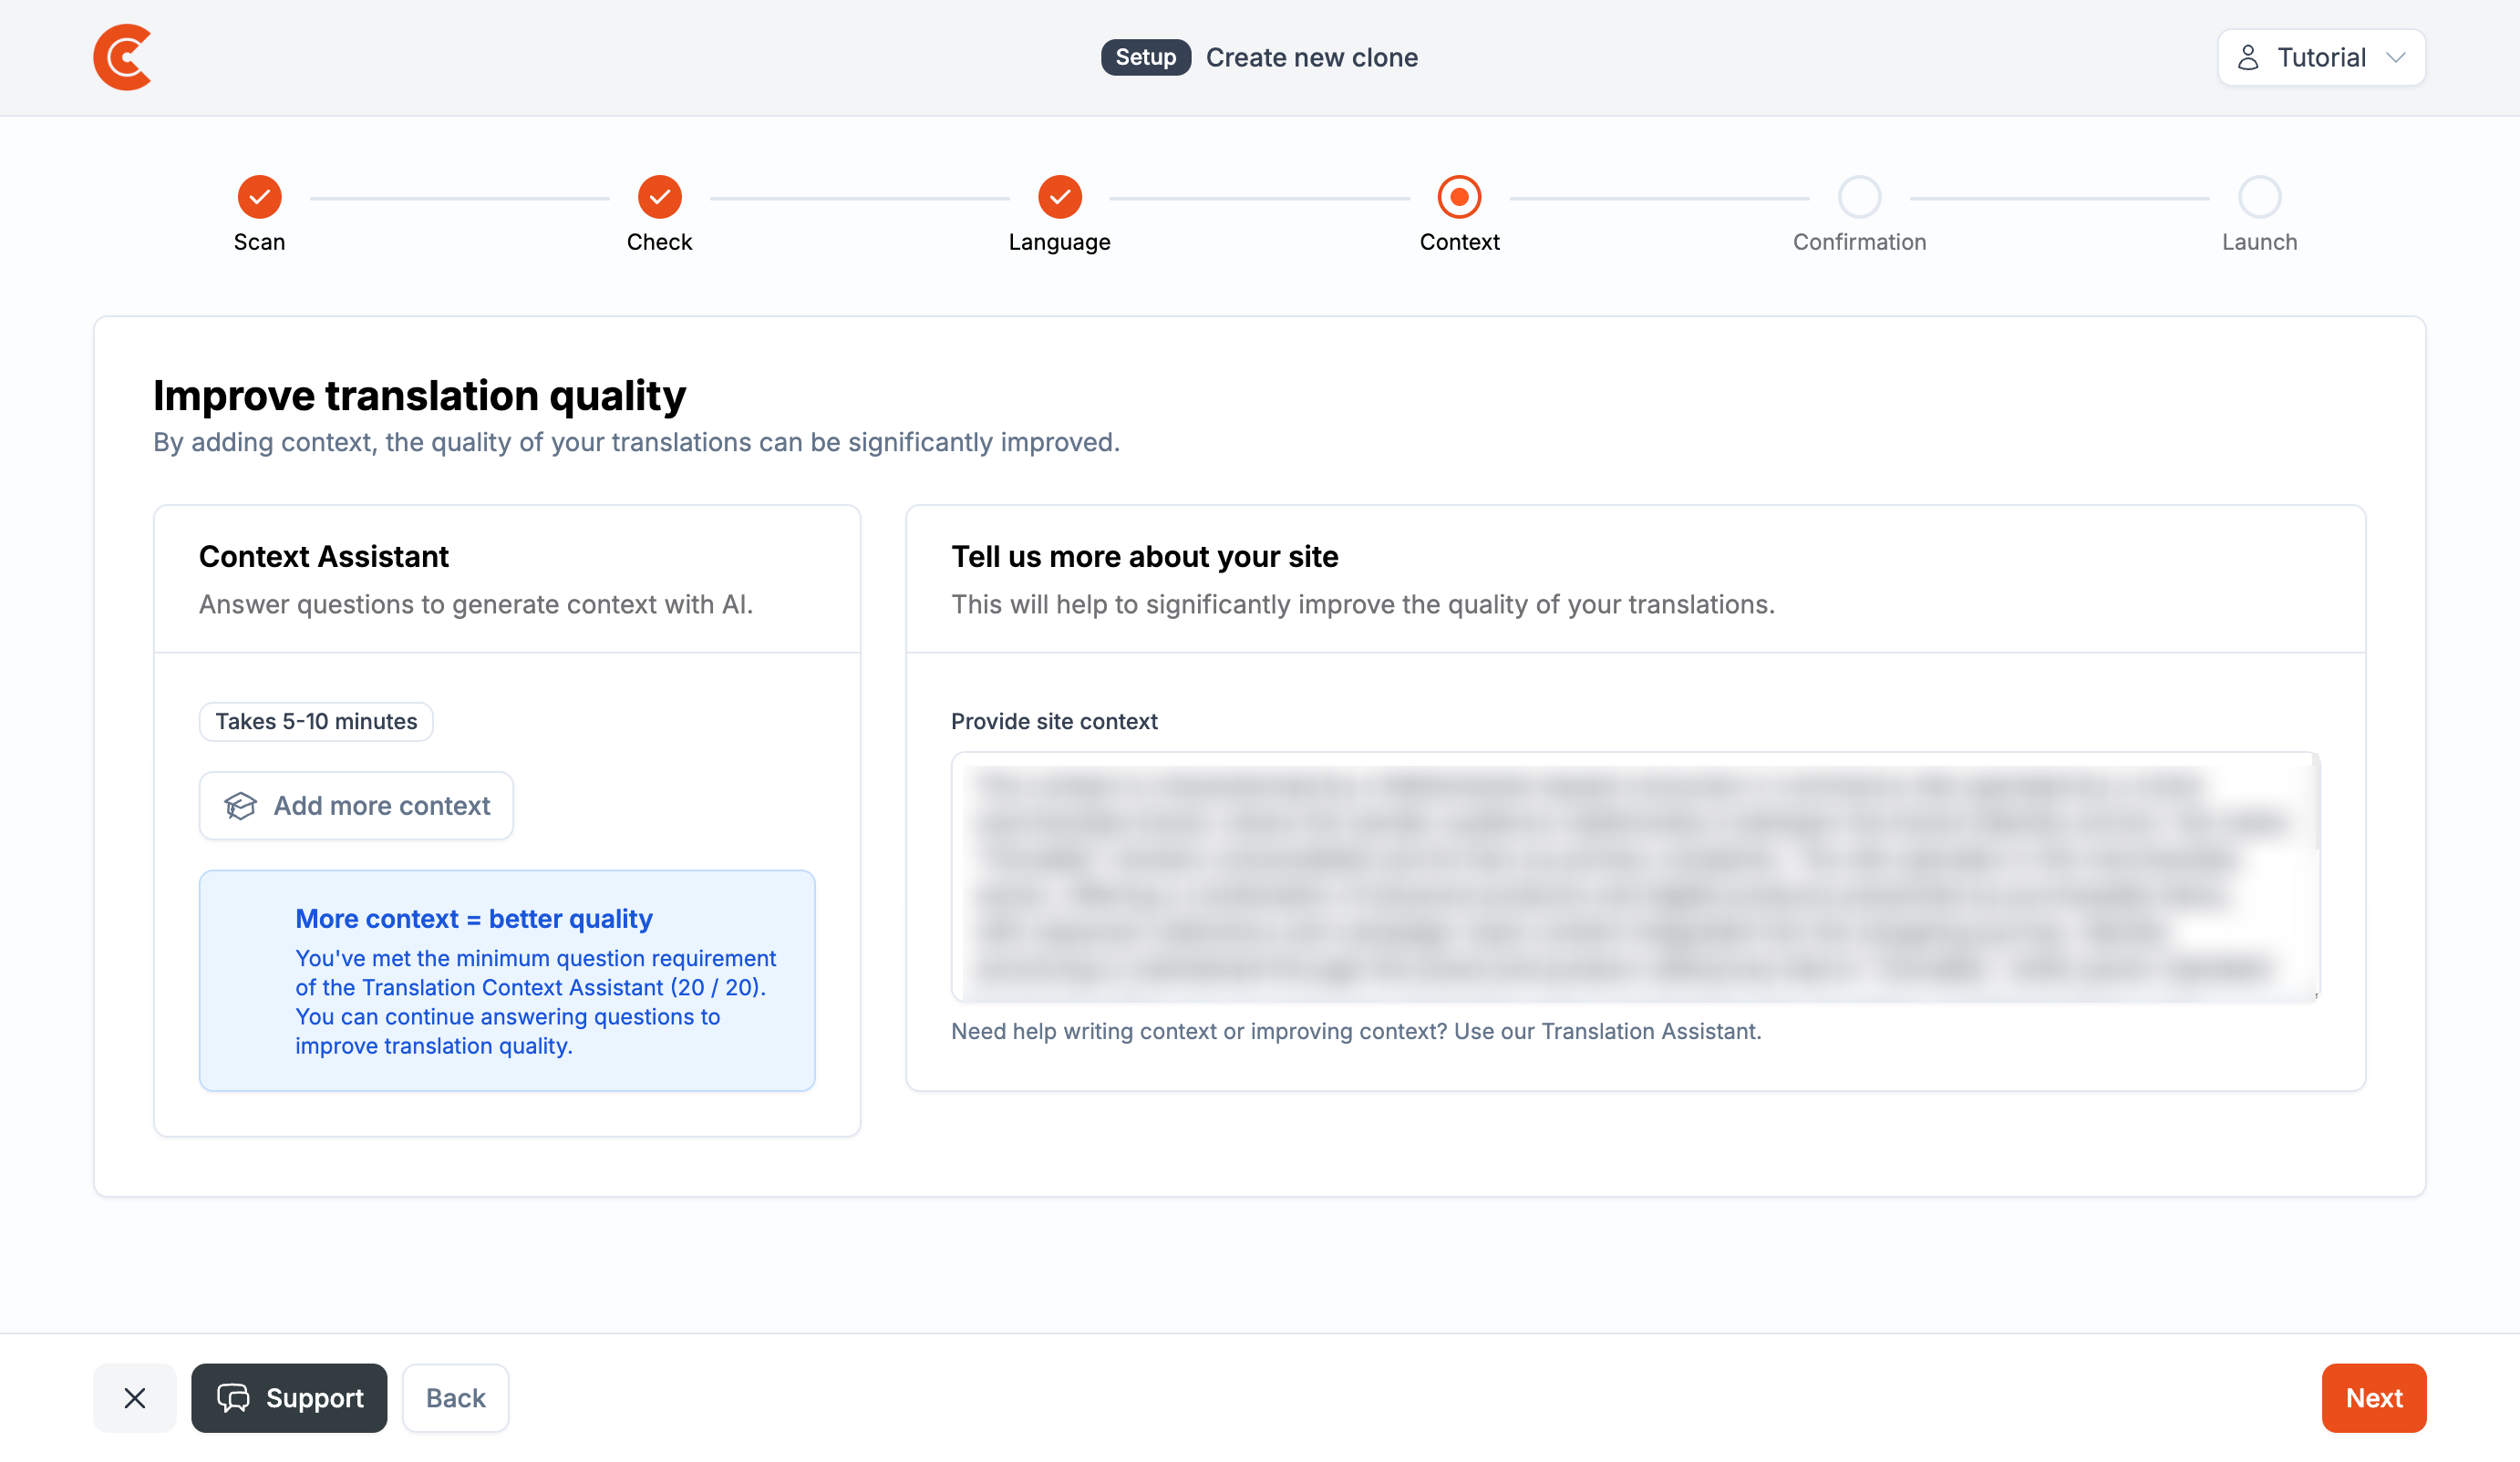Click into the site context text area
The height and width of the screenshot is (1462, 2520).
(x=1635, y=876)
